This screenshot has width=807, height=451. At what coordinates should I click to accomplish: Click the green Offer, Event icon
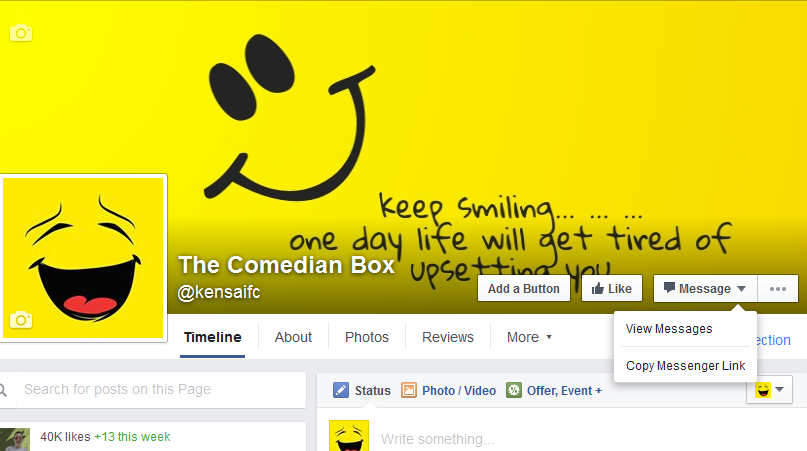514,390
